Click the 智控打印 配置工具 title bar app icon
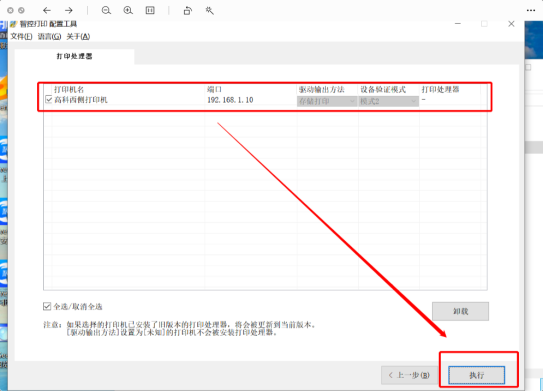This screenshot has width=543, height=391. (x=13, y=24)
